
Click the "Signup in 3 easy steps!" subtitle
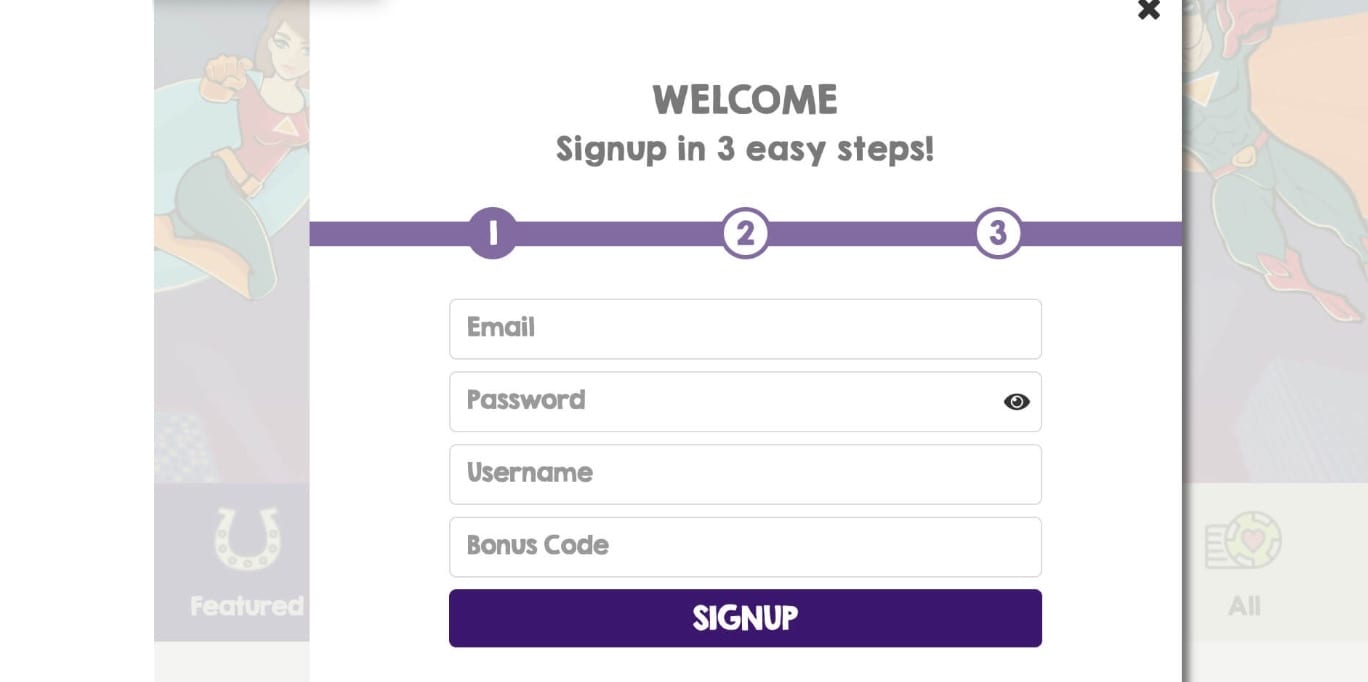pyautogui.click(x=745, y=150)
